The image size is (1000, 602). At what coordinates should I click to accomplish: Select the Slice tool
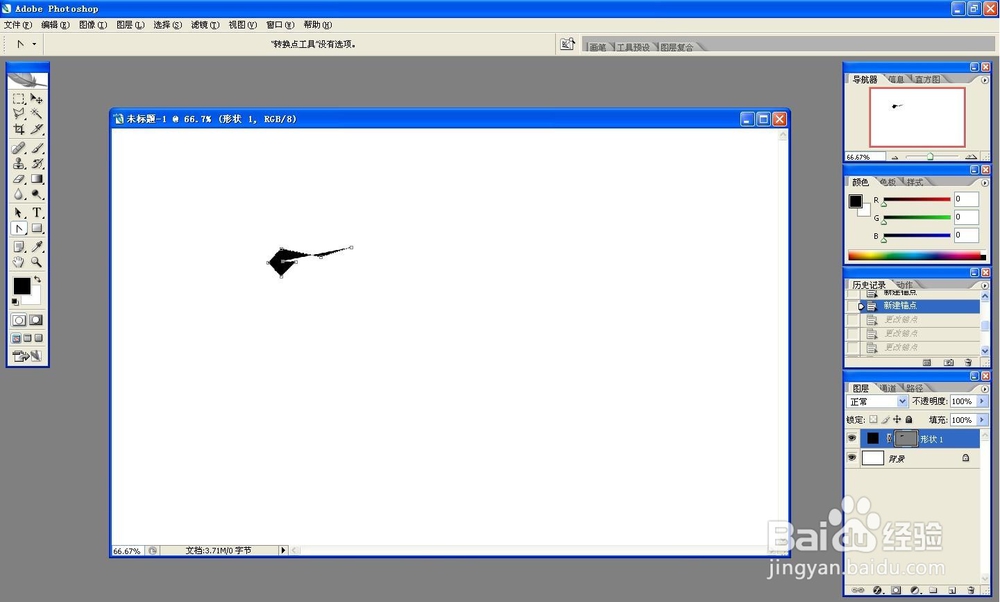click(x=36, y=129)
